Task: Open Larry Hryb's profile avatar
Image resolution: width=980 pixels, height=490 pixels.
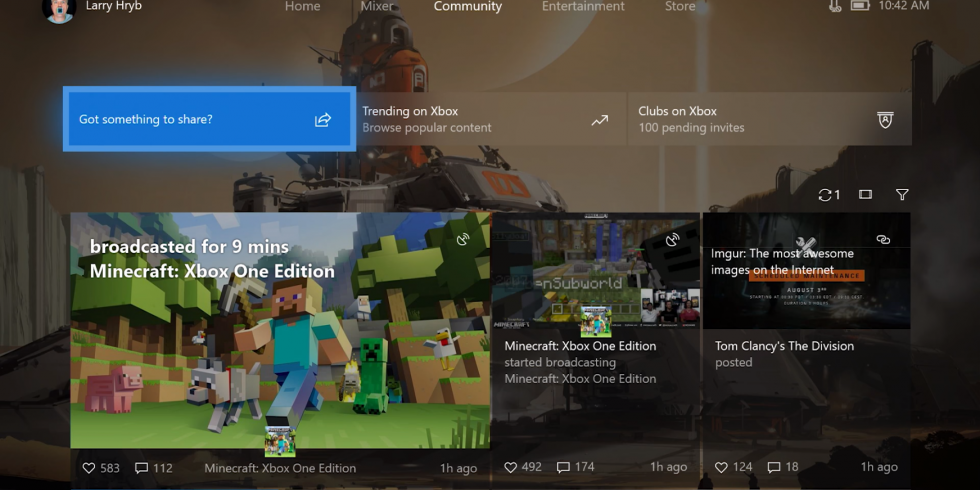Action: pyautogui.click(x=59, y=9)
